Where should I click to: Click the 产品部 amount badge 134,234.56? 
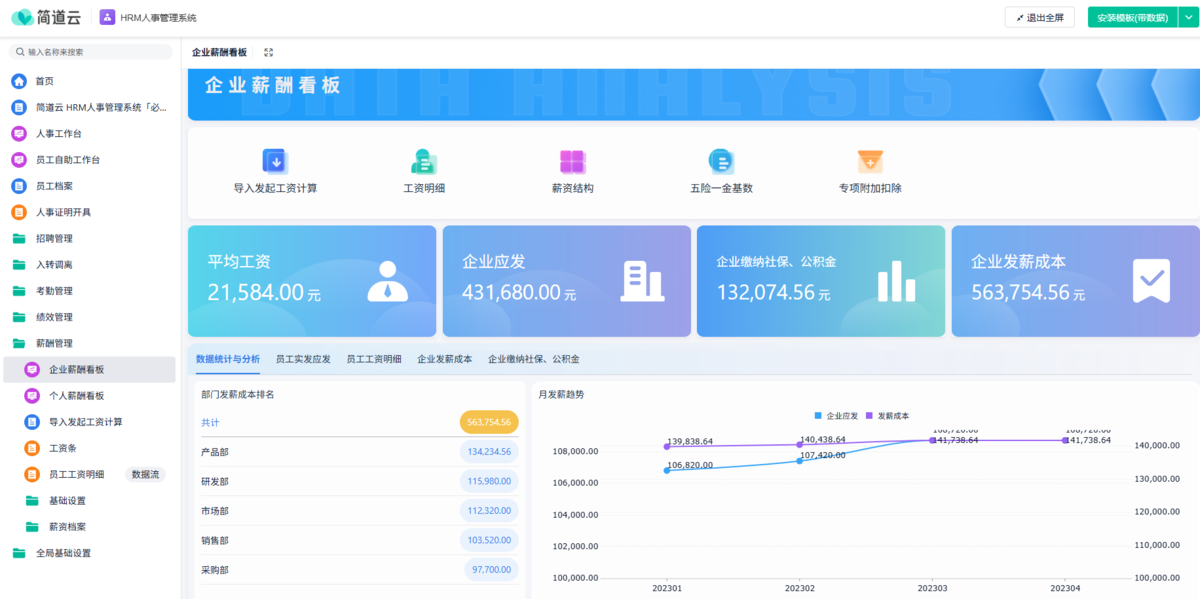pos(489,452)
